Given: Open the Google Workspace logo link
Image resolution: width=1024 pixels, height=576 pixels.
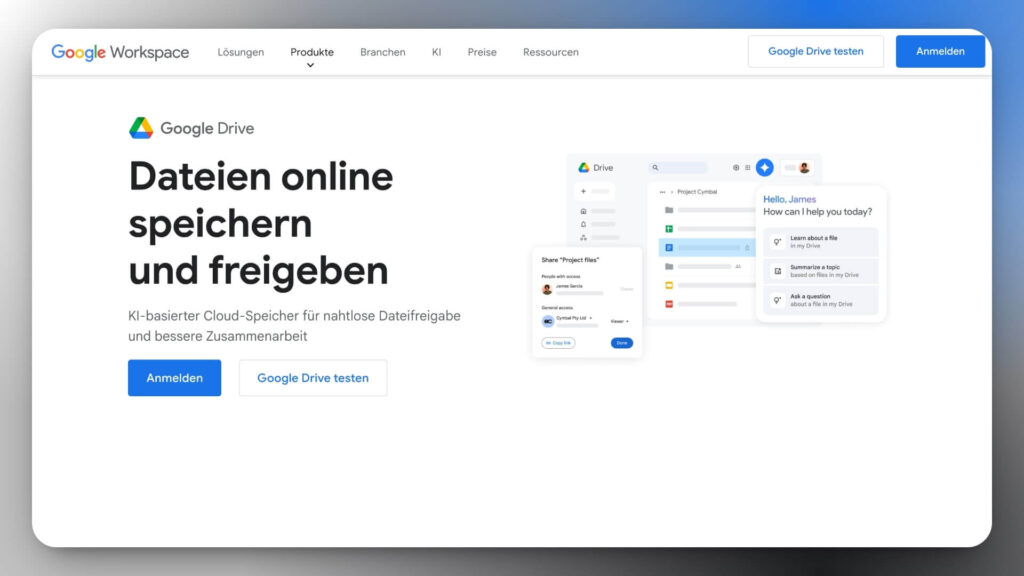Looking at the screenshot, I should (120, 52).
